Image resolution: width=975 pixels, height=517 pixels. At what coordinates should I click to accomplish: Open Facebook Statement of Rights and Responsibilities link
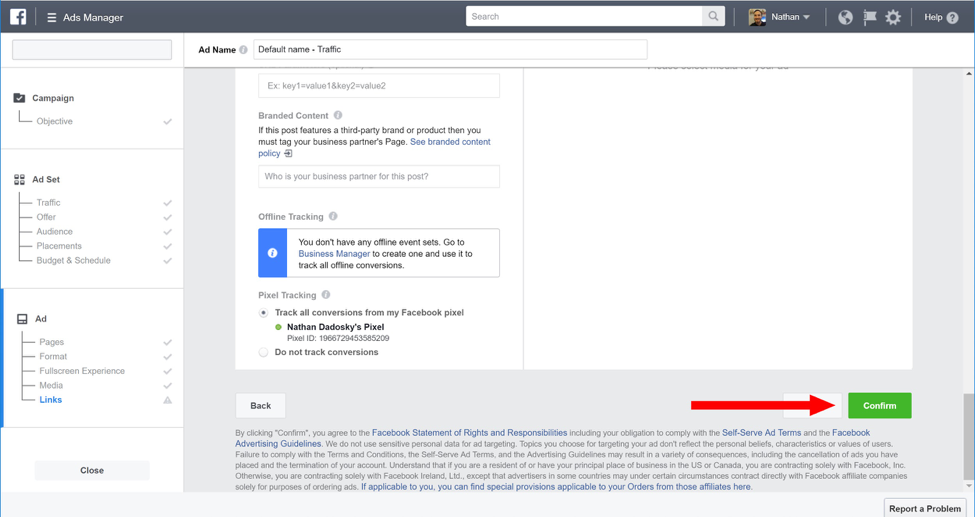469,432
